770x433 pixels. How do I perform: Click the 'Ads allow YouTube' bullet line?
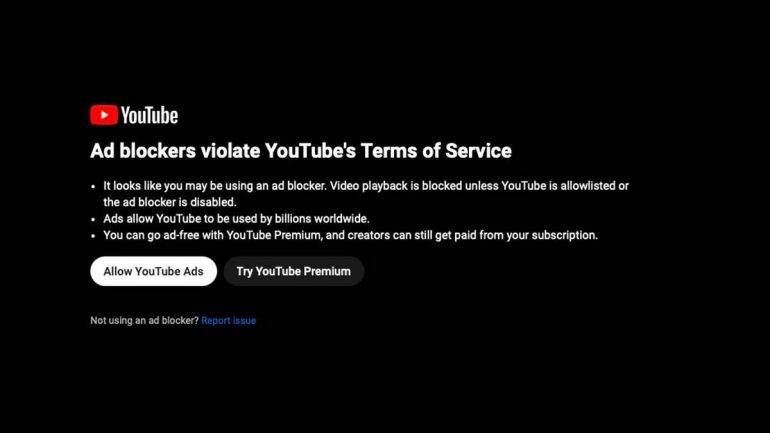tap(236, 219)
